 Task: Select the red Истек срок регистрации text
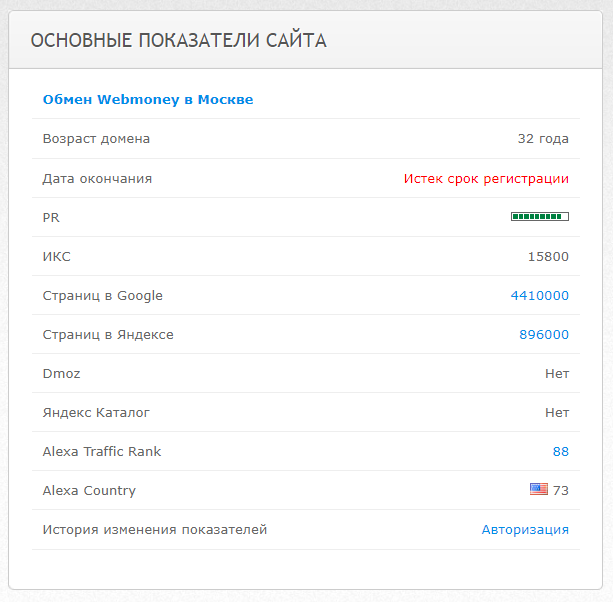pyautogui.click(x=486, y=179)
